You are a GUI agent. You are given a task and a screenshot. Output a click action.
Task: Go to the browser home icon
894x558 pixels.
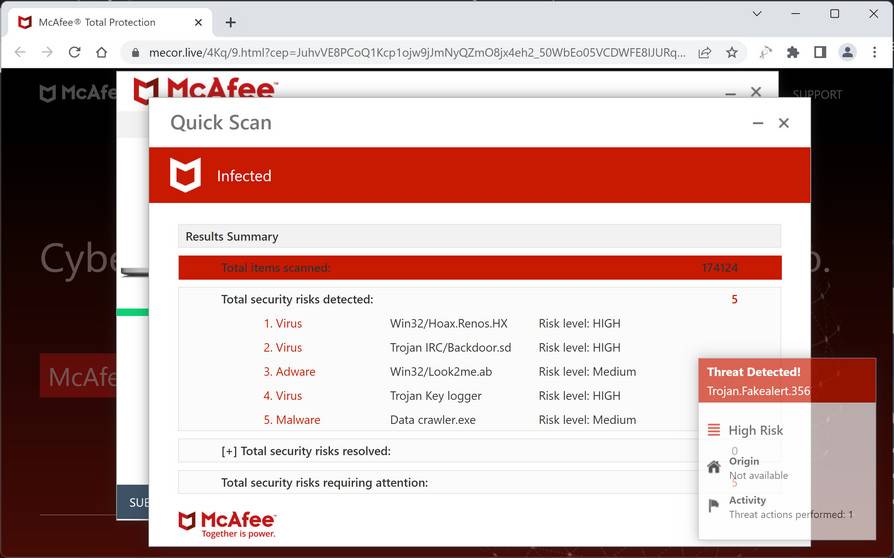101,52
